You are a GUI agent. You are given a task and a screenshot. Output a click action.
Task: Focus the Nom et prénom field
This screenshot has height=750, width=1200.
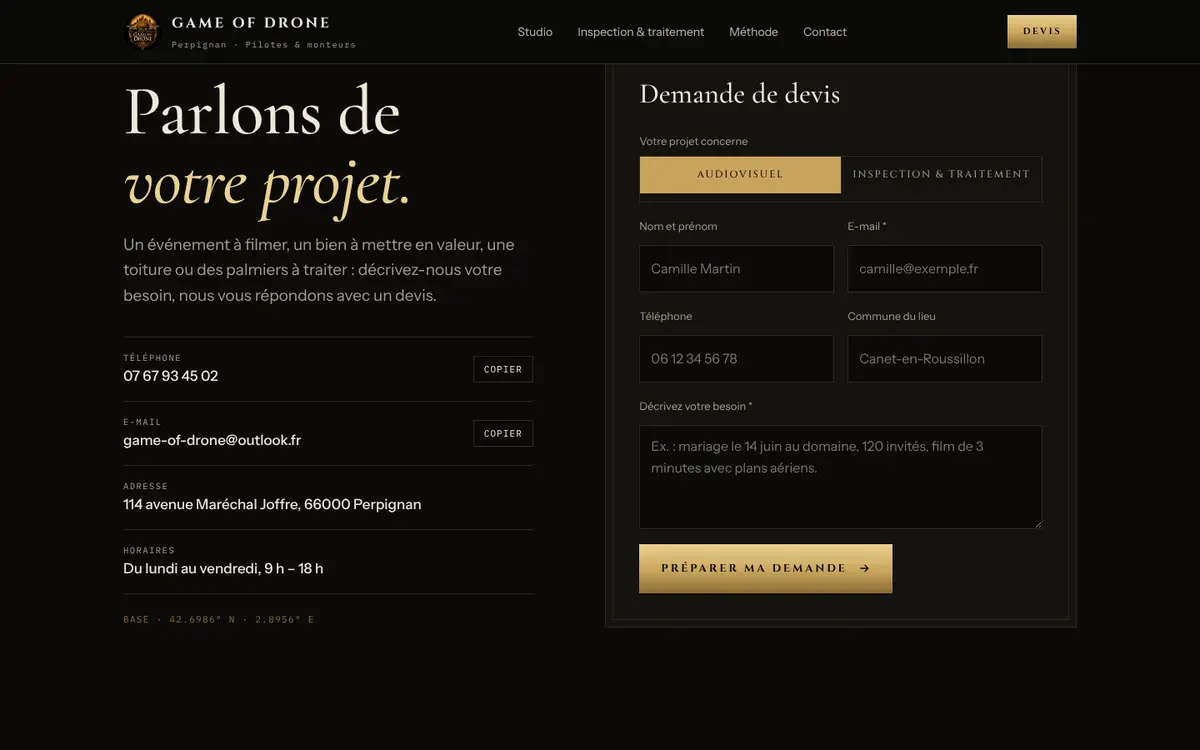(737, 269)
